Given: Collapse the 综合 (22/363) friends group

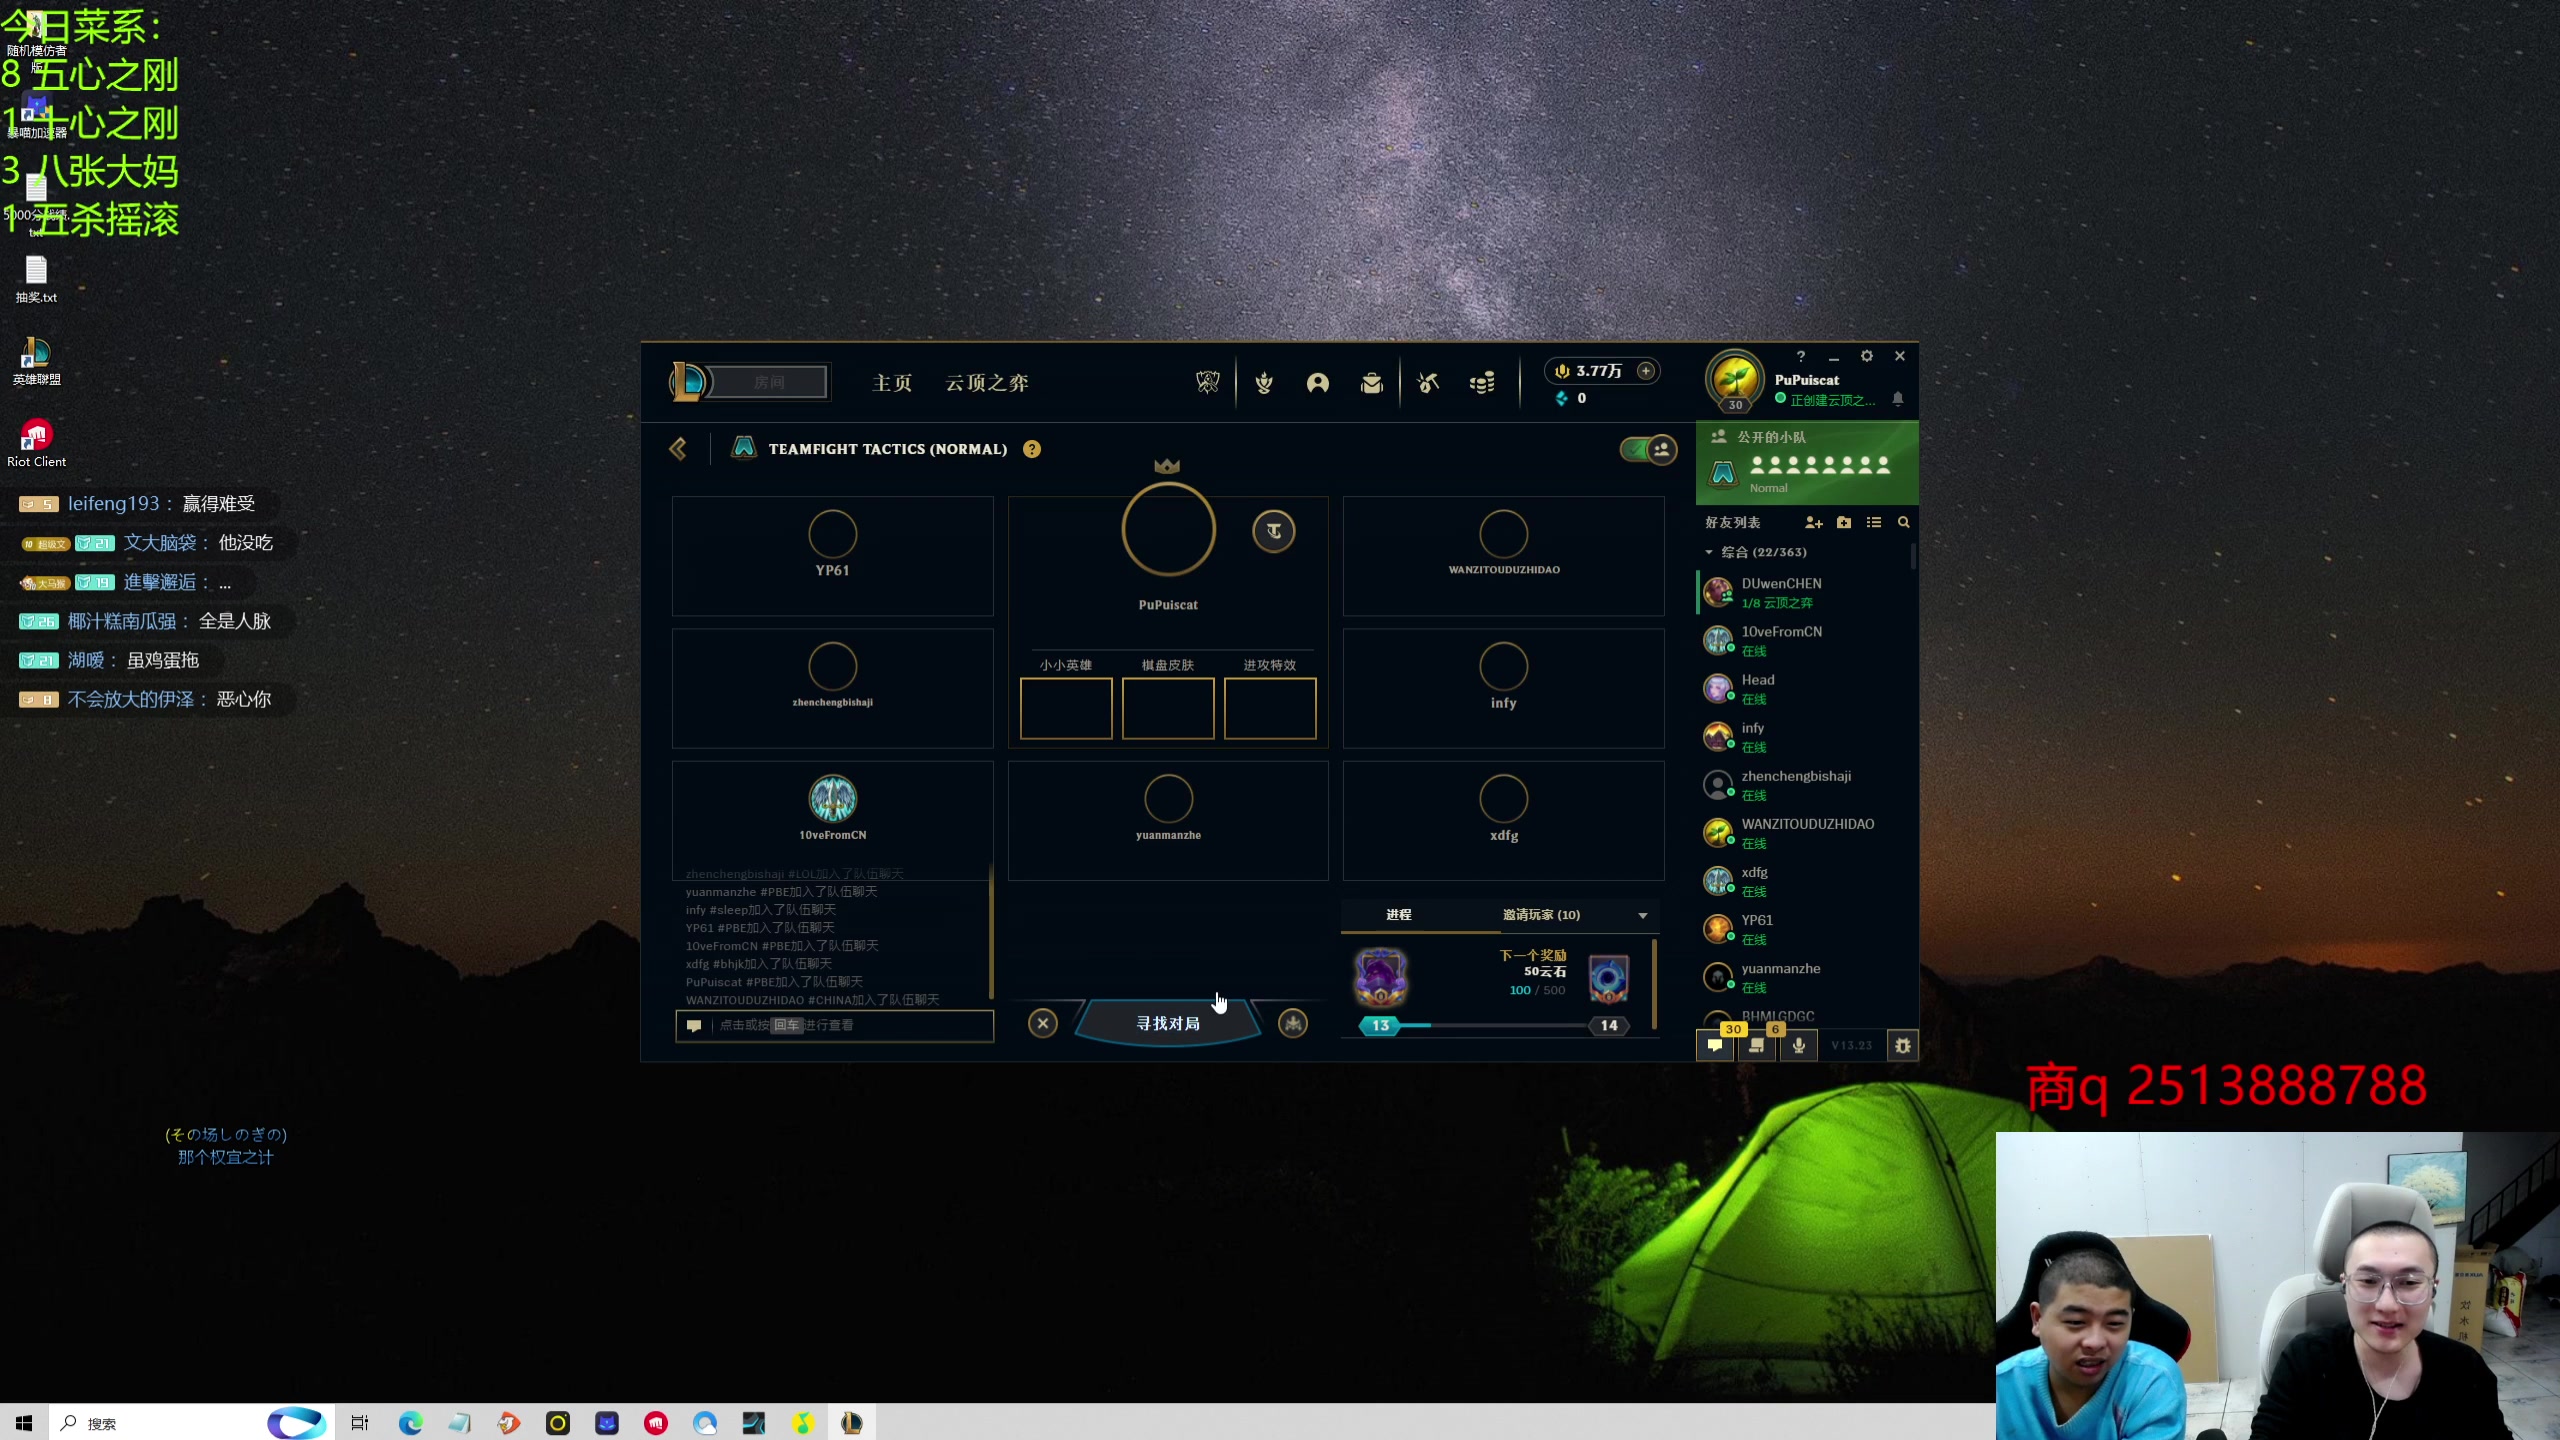Looking at the screenshot, I should [x=1709, y=552].
